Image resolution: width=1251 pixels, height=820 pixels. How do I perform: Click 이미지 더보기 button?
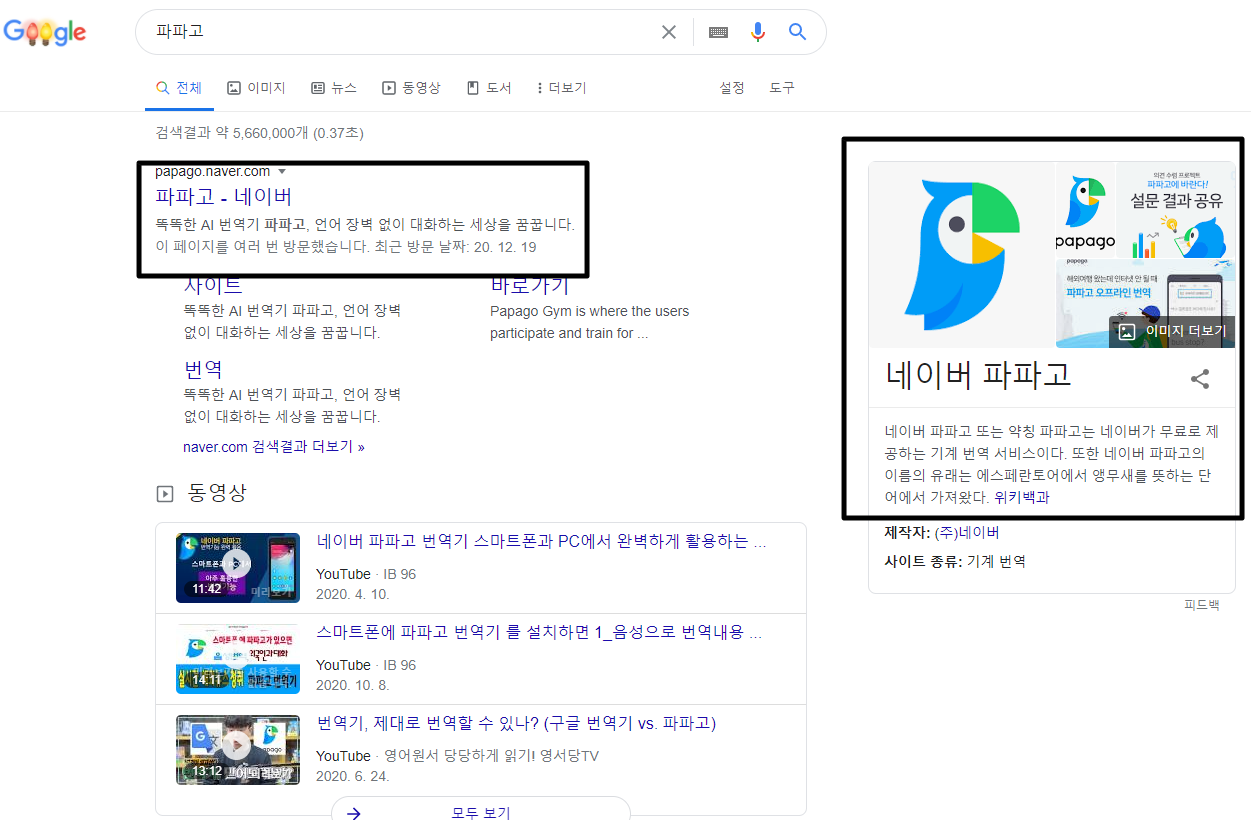coord(1172,331)
